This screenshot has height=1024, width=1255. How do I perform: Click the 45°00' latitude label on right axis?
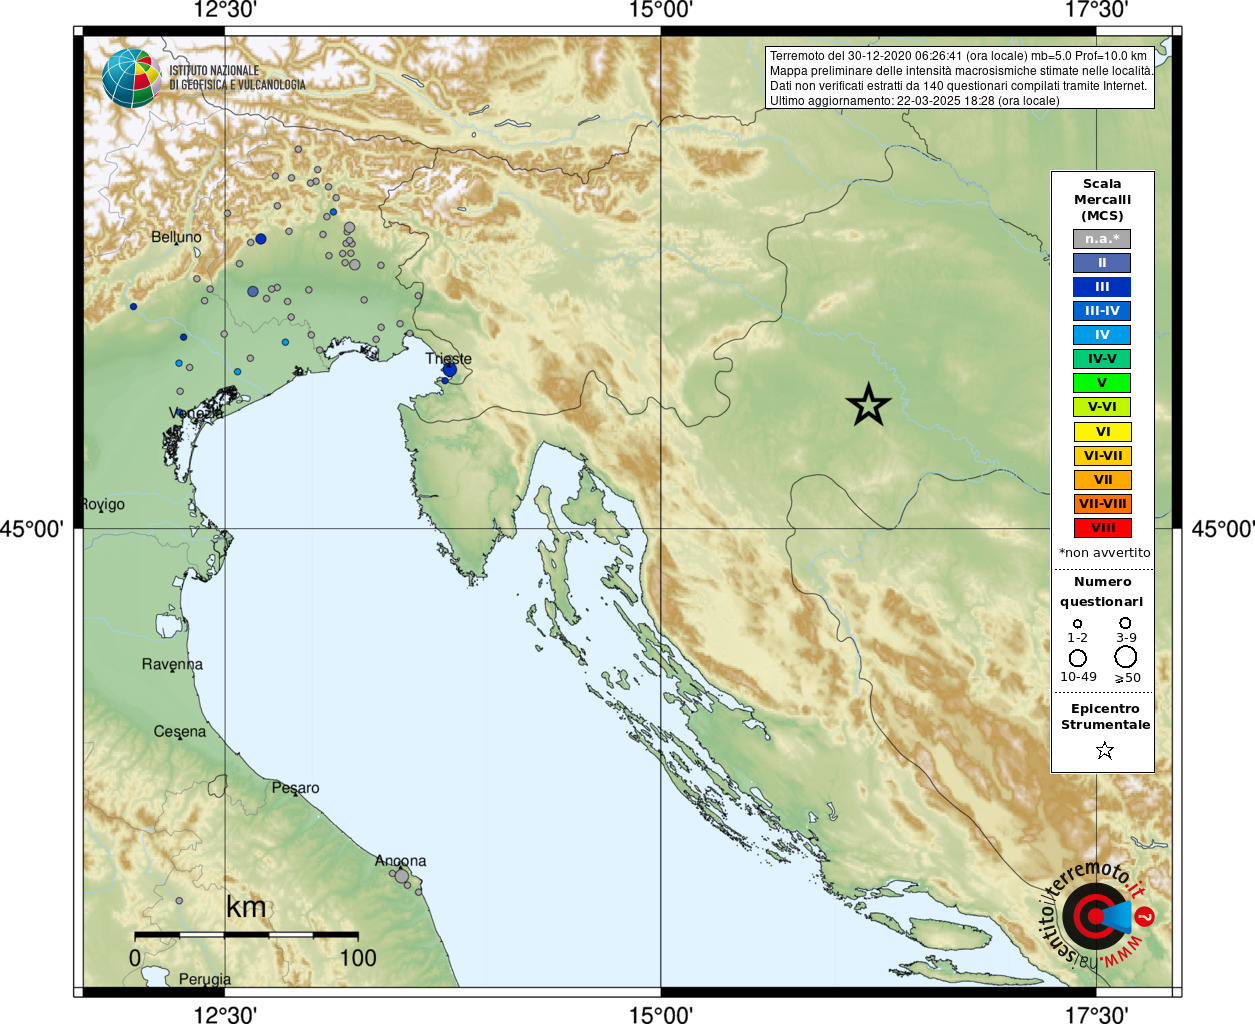pos(1222,528)
